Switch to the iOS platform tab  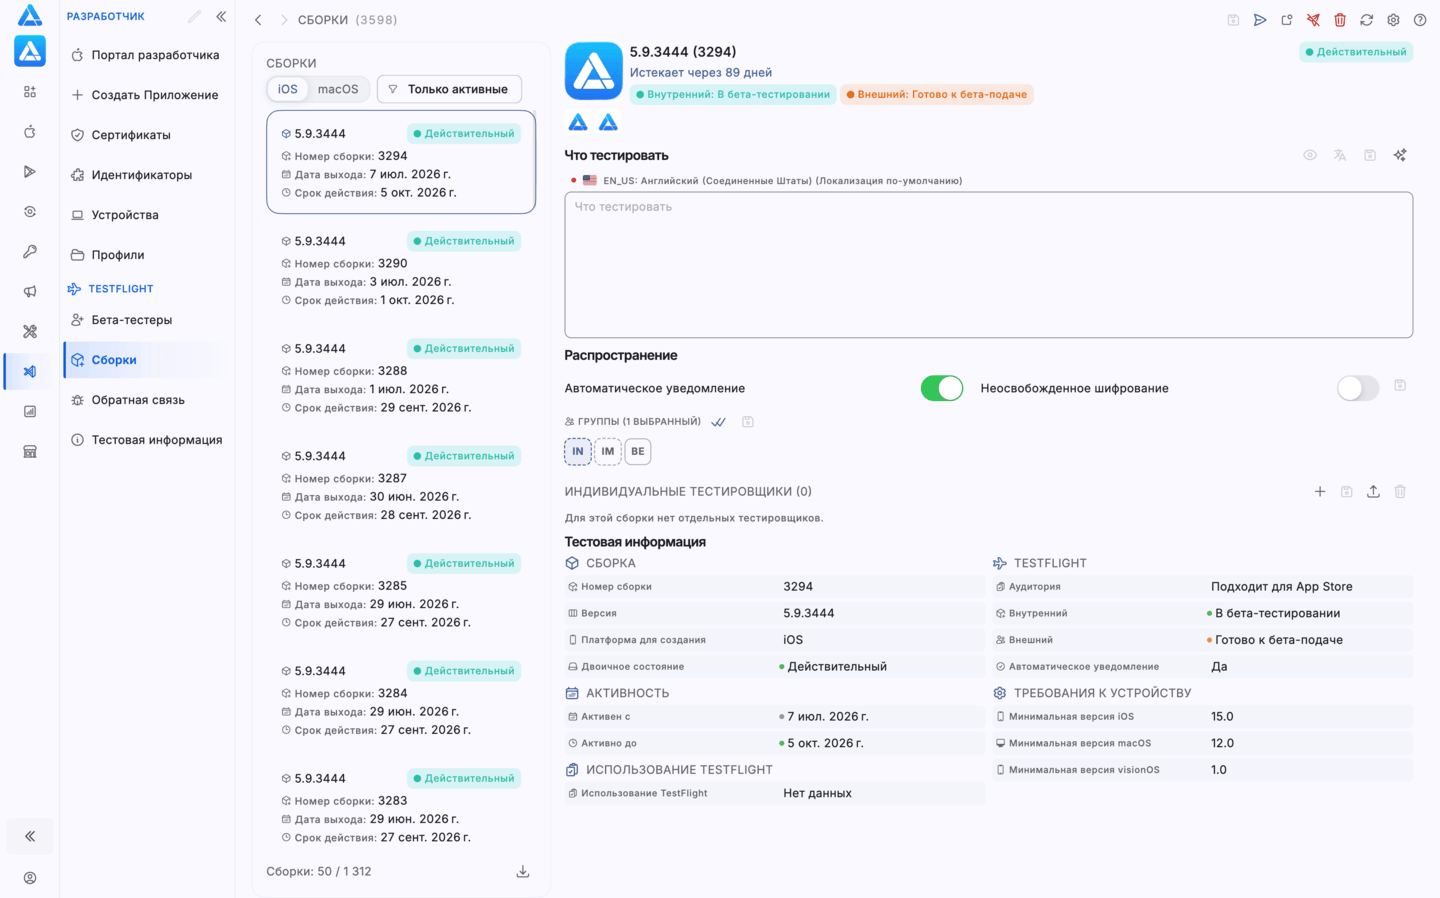(x=288, y=89)
